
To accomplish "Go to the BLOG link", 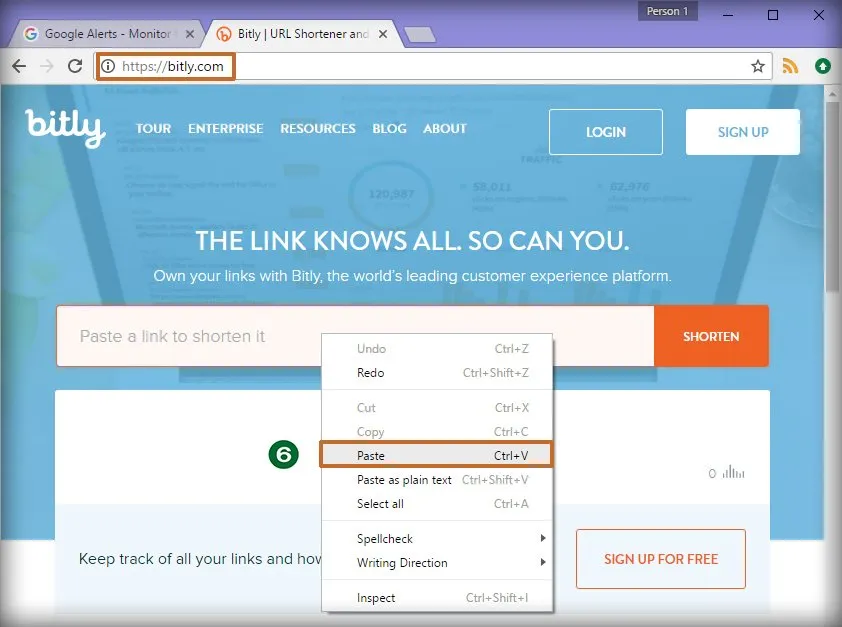I will [x=389, y=129].
